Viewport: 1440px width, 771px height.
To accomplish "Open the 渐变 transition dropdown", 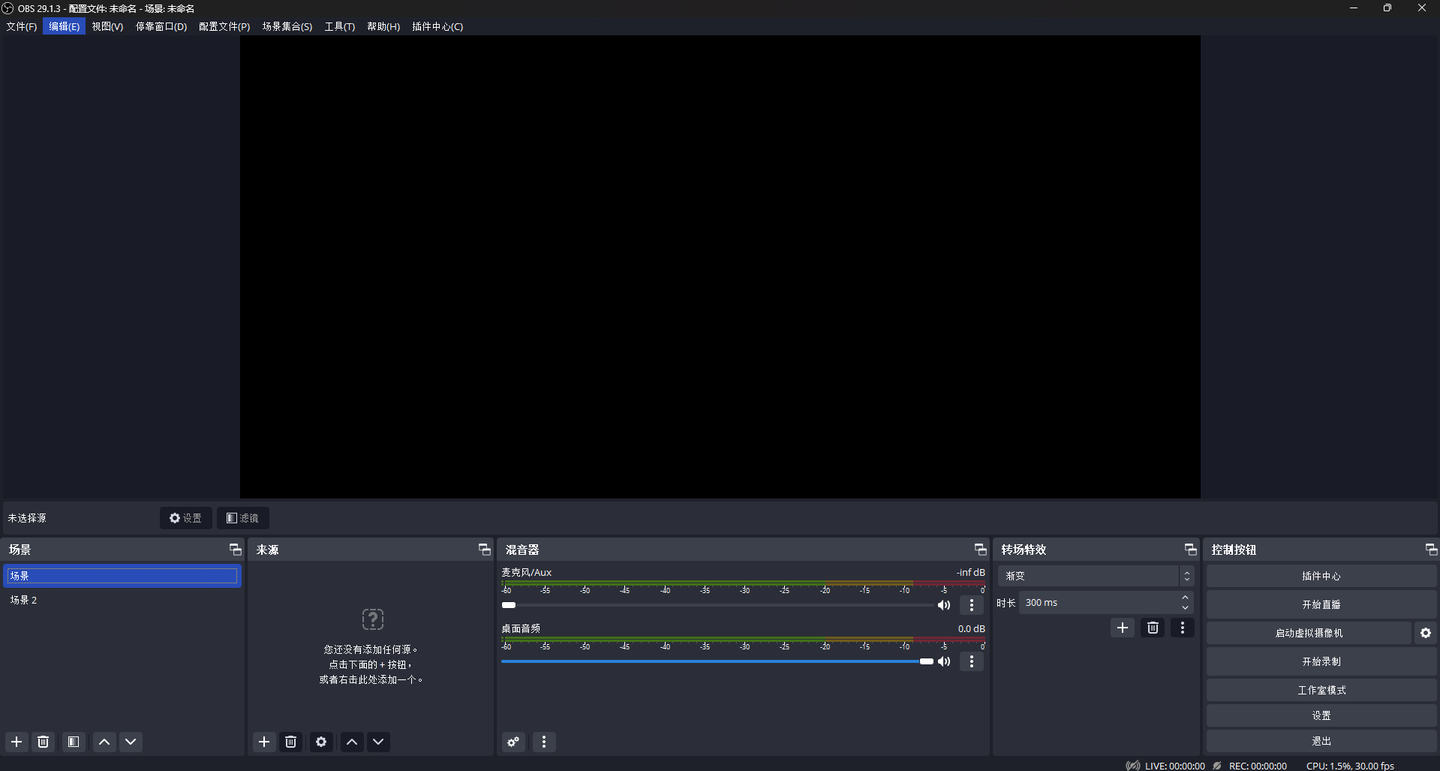I will (1097, 576).
